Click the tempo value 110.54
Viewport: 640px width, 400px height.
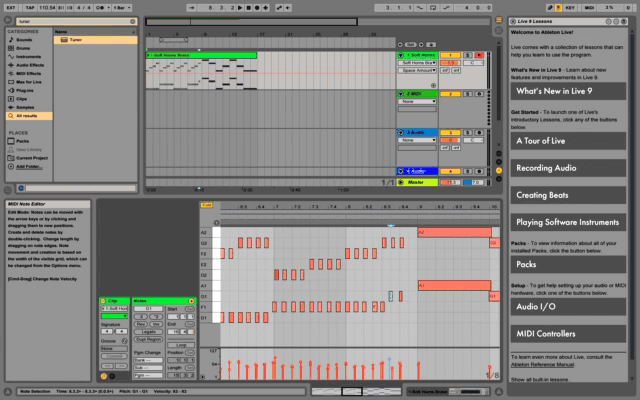(x=47, y=7)
